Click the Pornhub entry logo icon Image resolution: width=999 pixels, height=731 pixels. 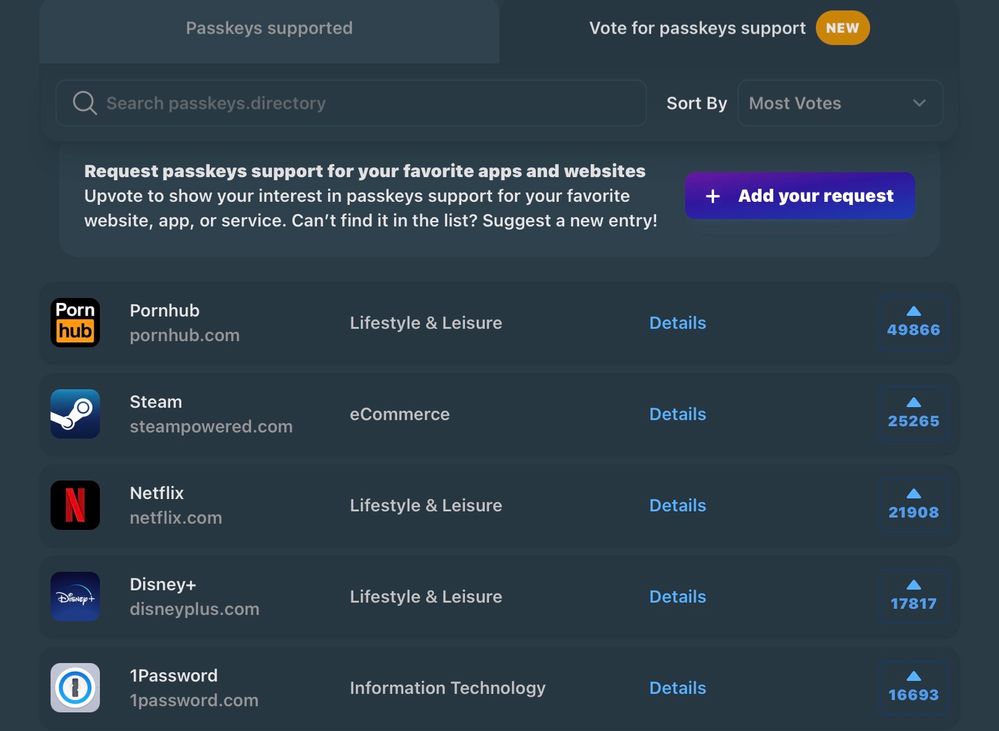pos(75,323)
